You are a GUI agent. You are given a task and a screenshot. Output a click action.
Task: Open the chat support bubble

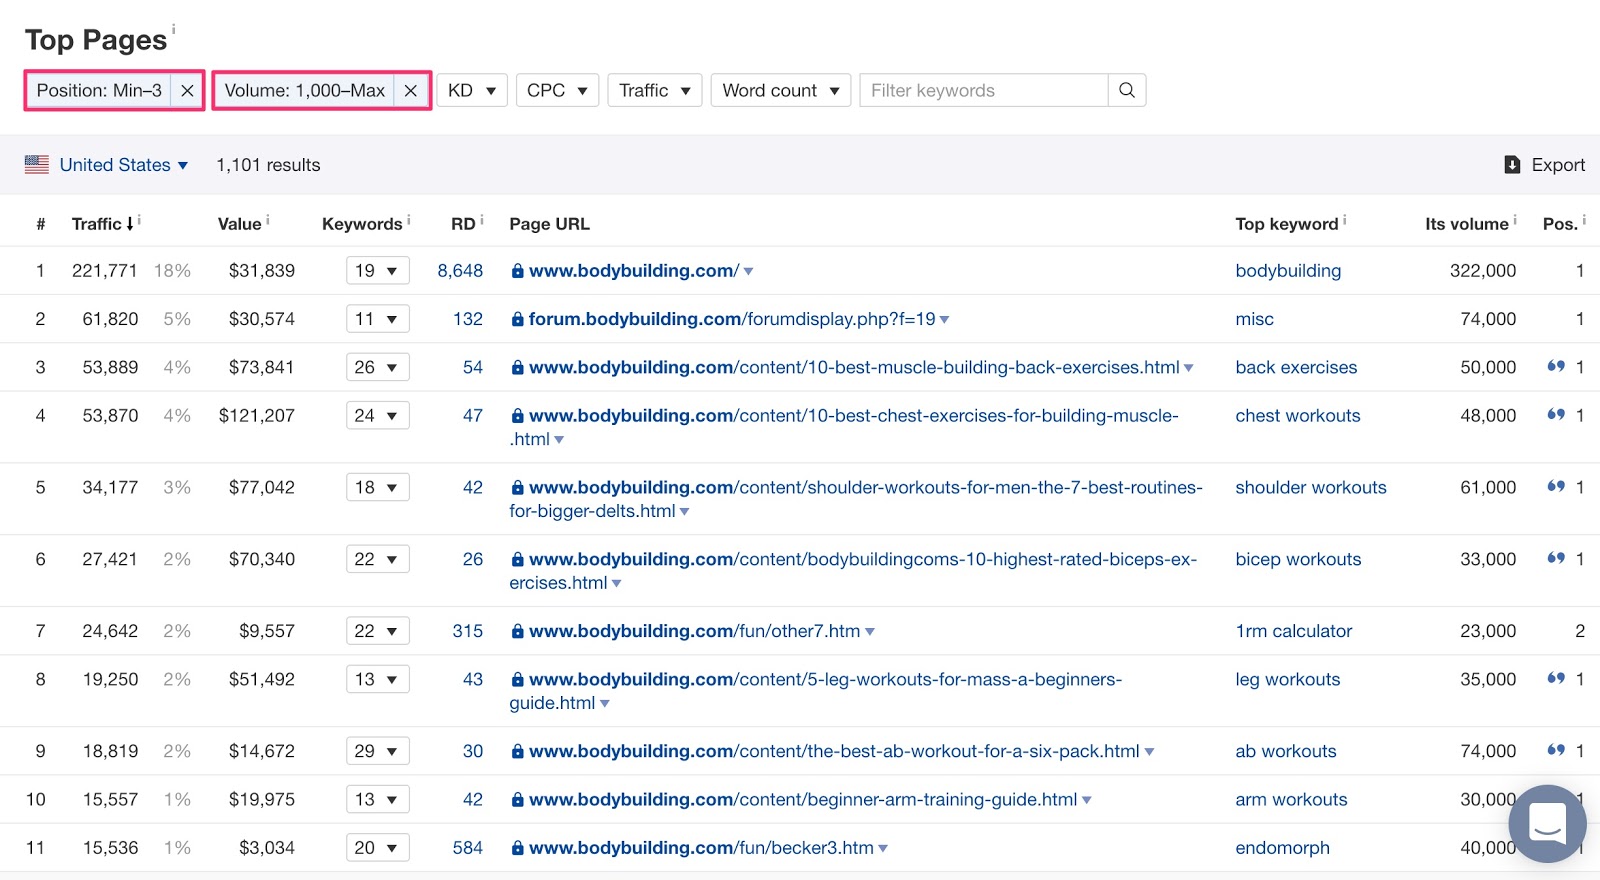(1547, 823)
